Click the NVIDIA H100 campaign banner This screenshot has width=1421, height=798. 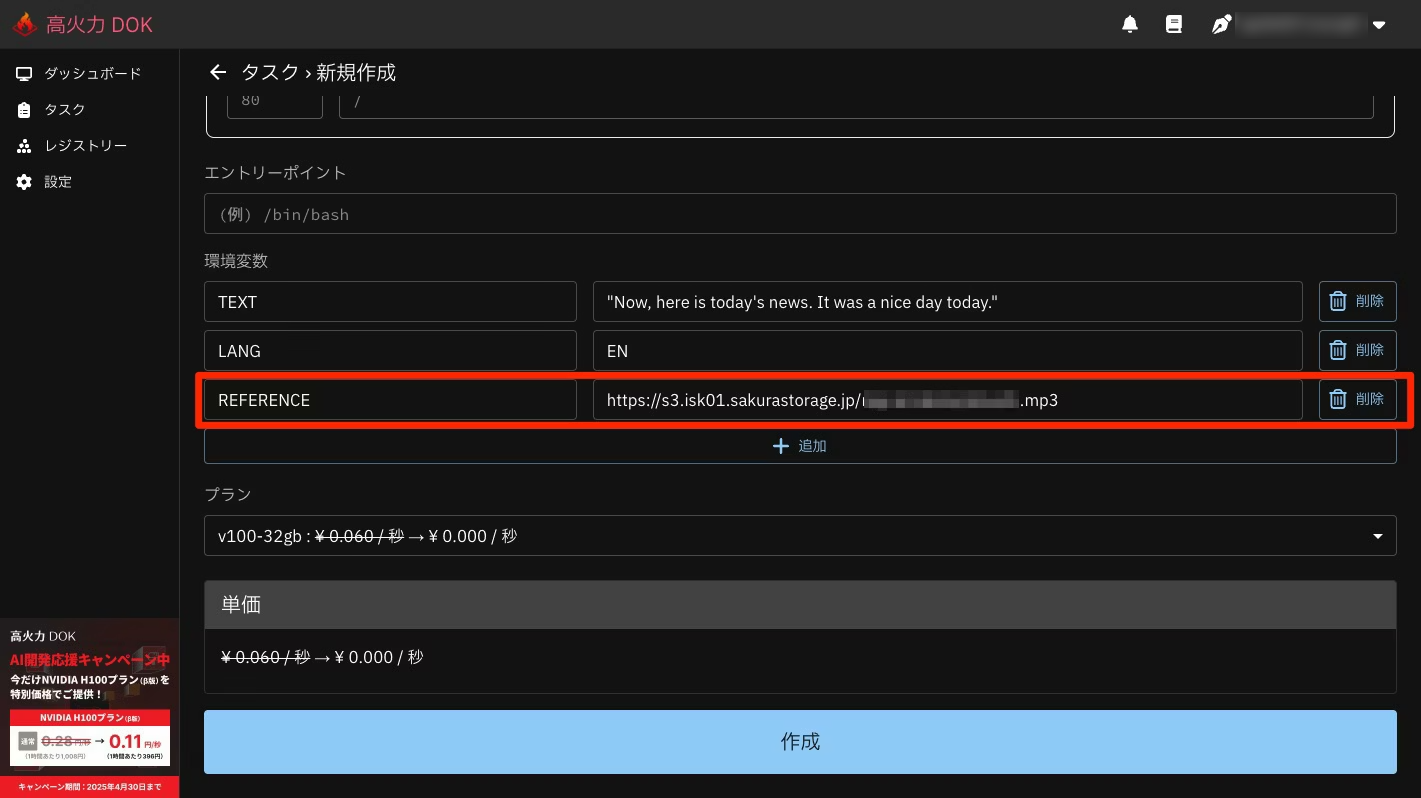click(90, 707)
